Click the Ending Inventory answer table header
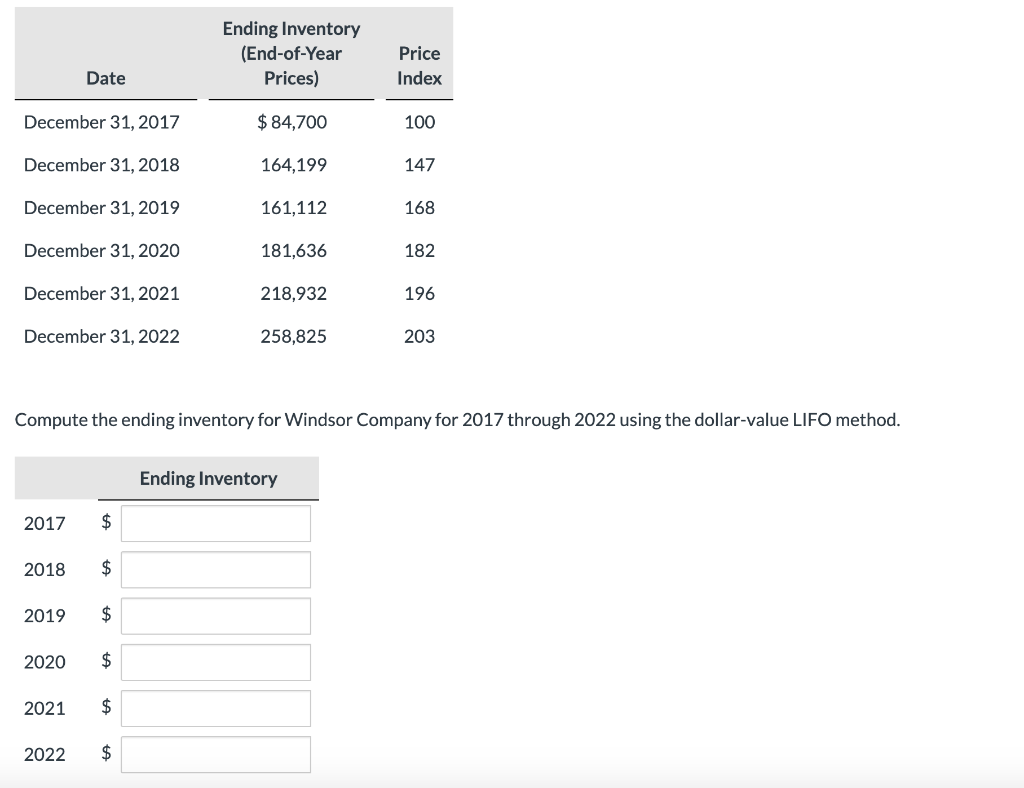 pos(209,478)
